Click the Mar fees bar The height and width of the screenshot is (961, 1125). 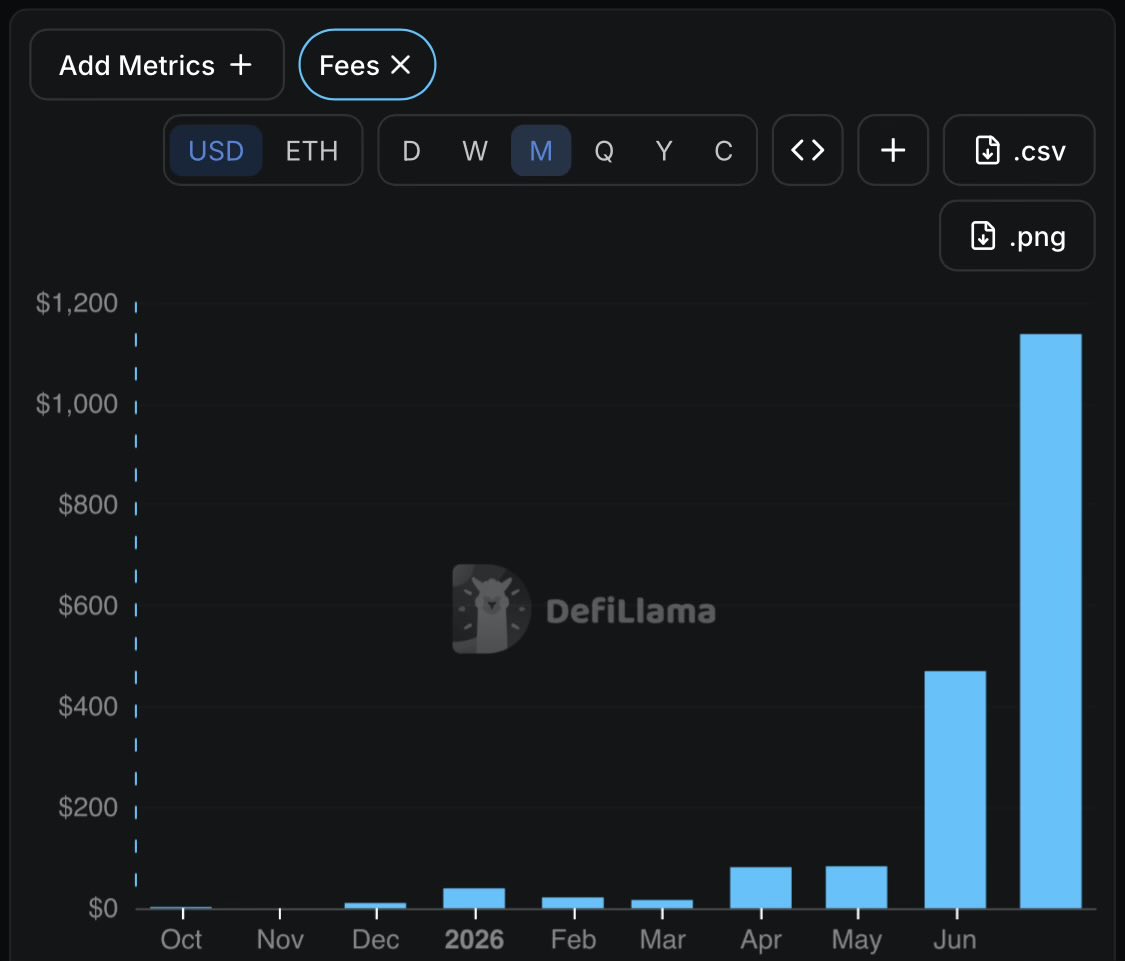(x=662, y=904)
